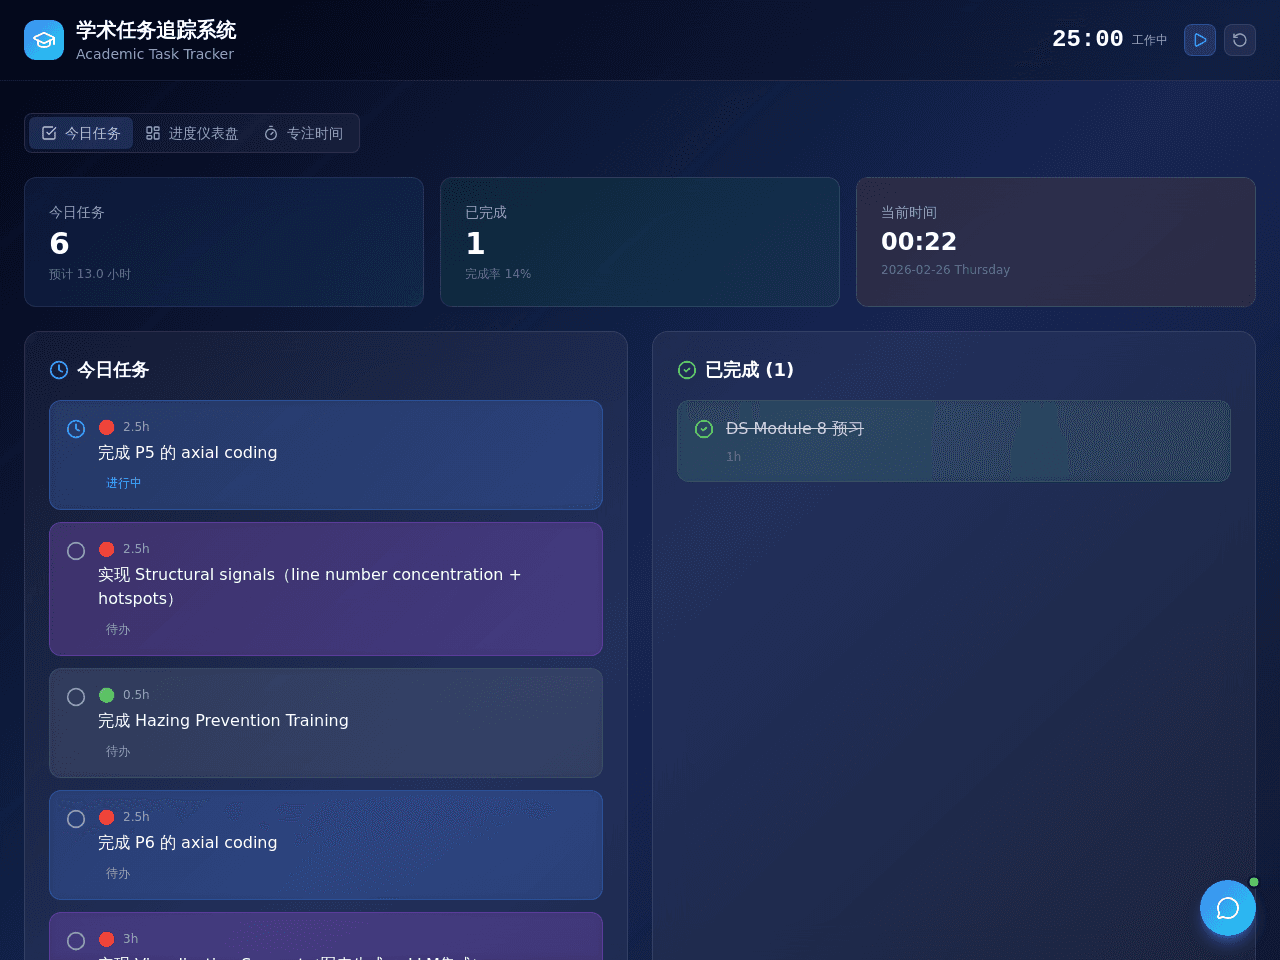Uncheck the completed DS Module 8 task
This screenshot has height=960, width=1280.
pos(704,429)
